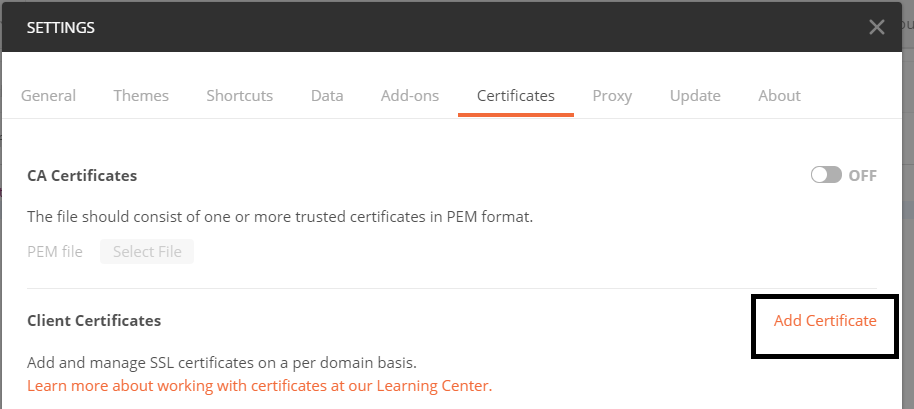Screen dimensions: 914x409
Task: Click the PEM format description text
Action: coord(280,216)
